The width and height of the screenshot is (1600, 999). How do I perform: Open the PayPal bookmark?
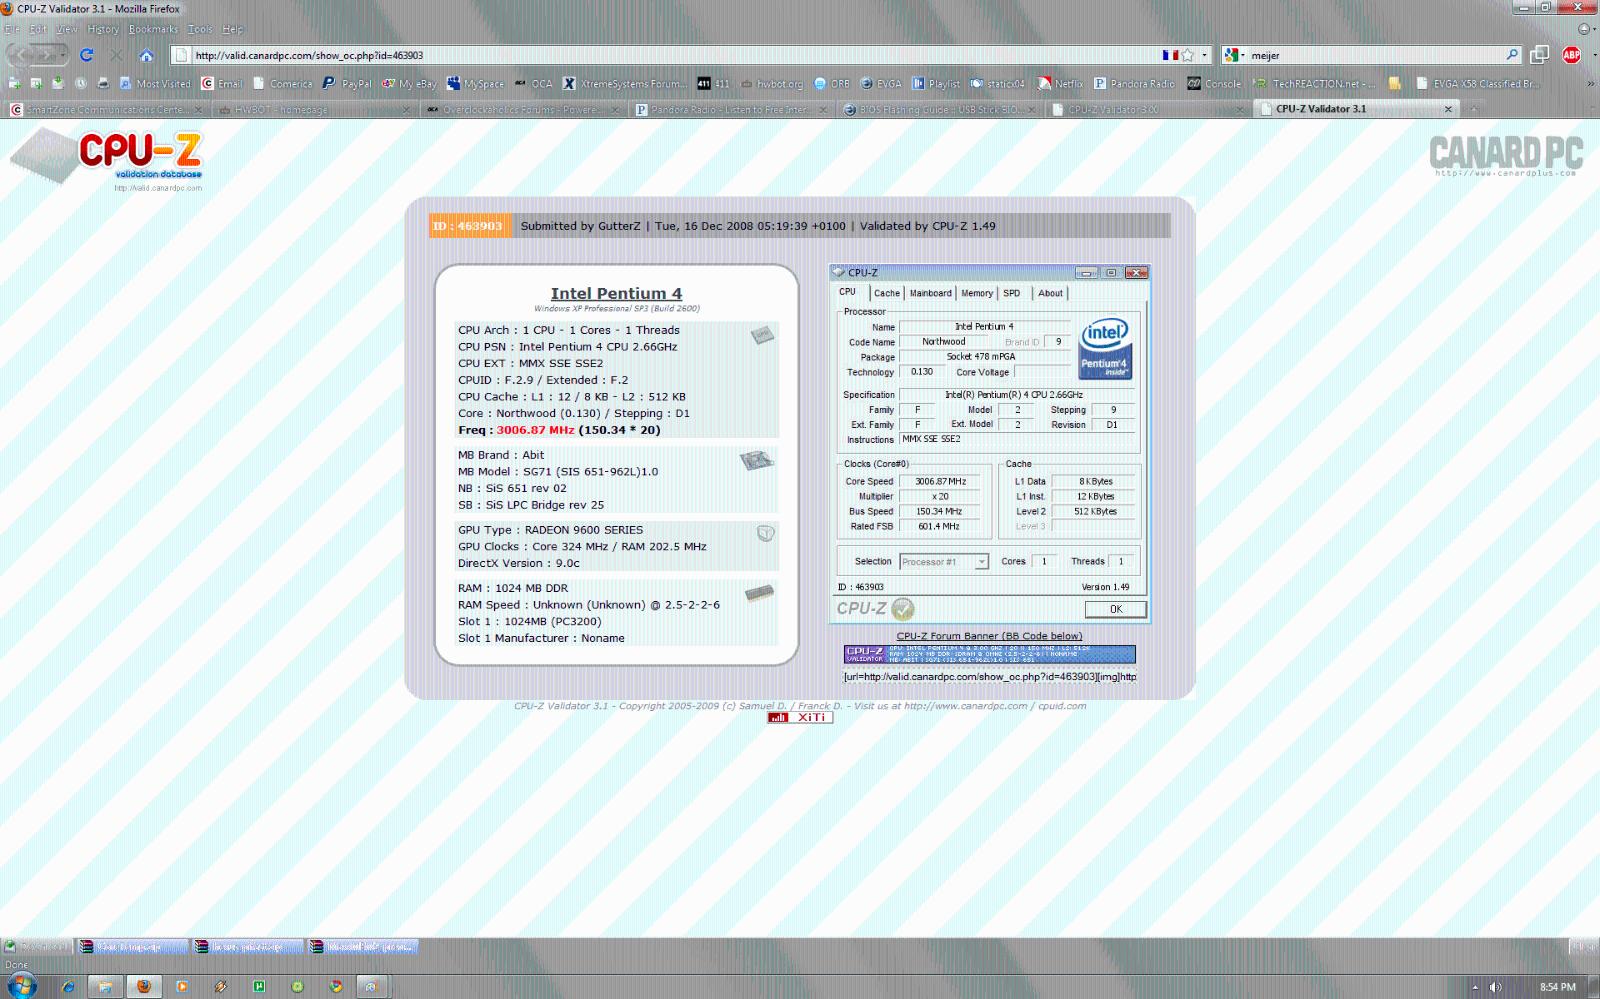tap(346, 84)
